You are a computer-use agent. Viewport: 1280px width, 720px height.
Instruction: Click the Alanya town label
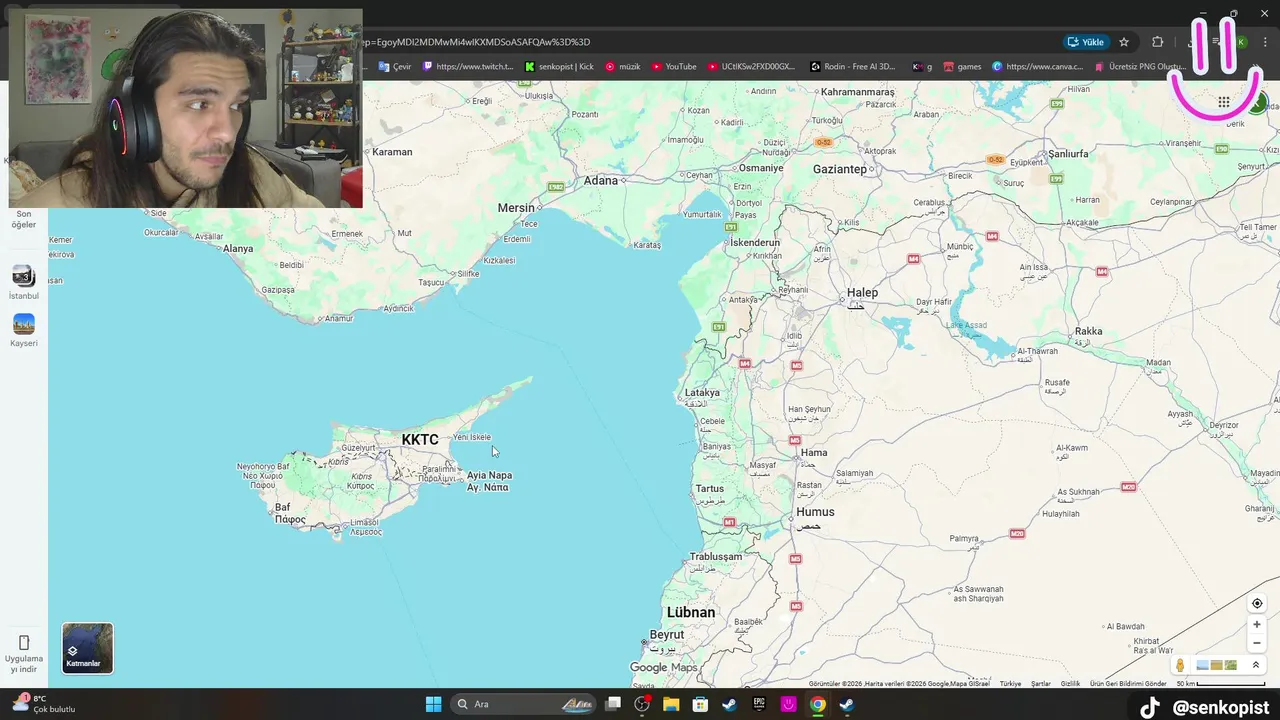pyautogui.click(x=238, y=249)
